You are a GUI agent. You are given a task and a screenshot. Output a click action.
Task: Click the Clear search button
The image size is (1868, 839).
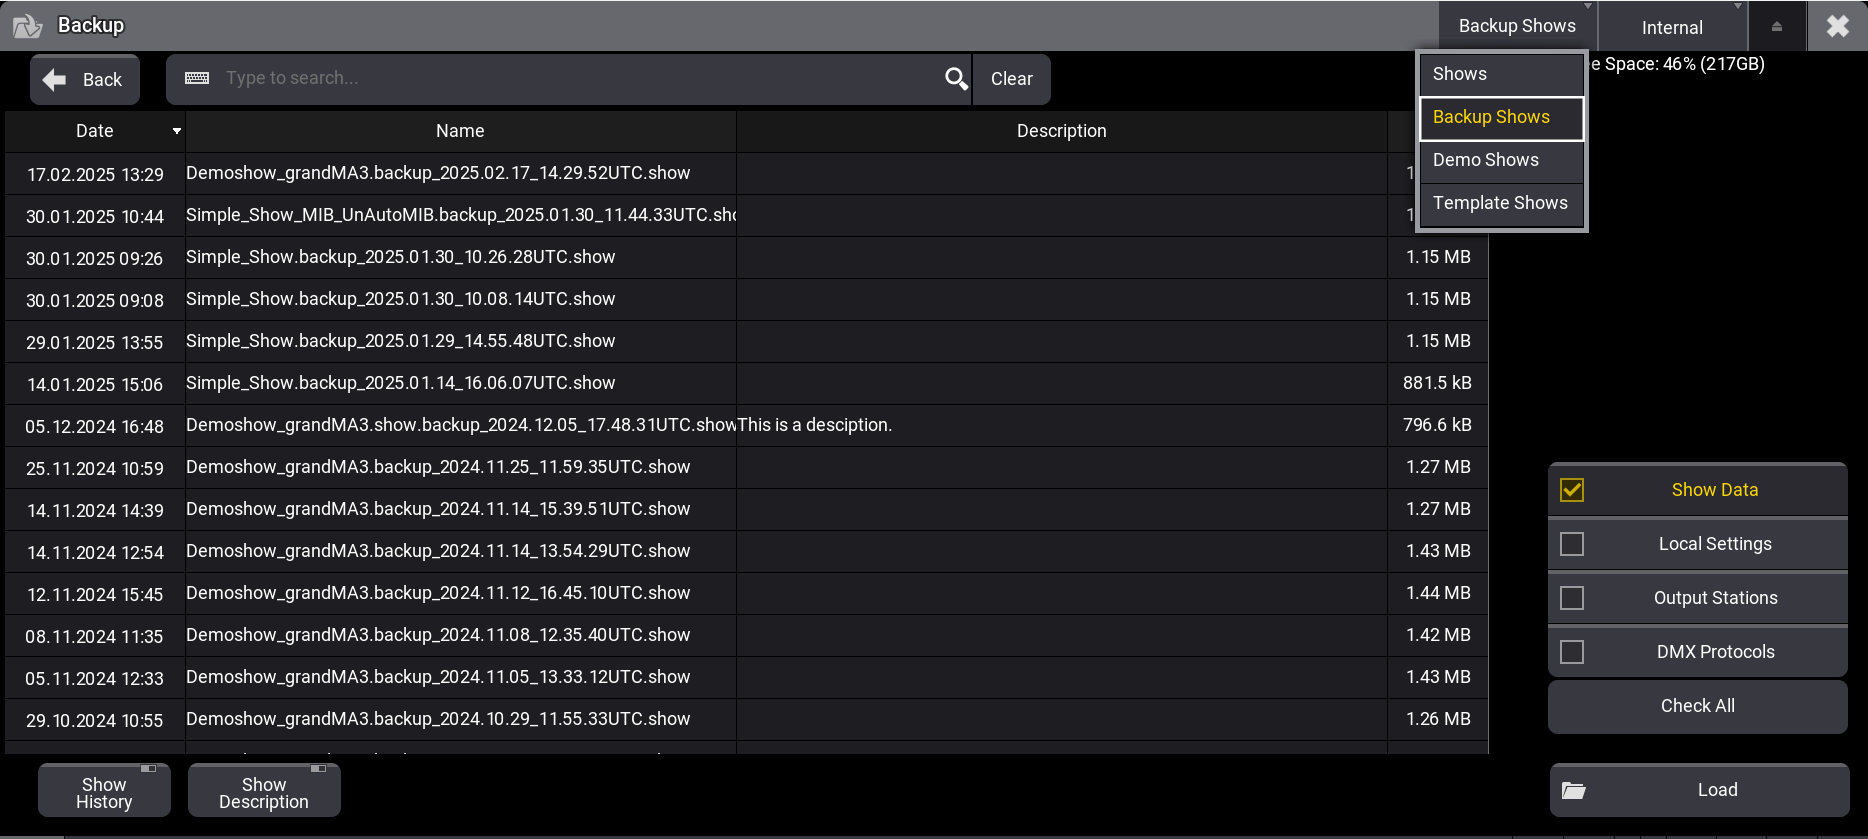pyautogui.click(x=1011, y=79)
